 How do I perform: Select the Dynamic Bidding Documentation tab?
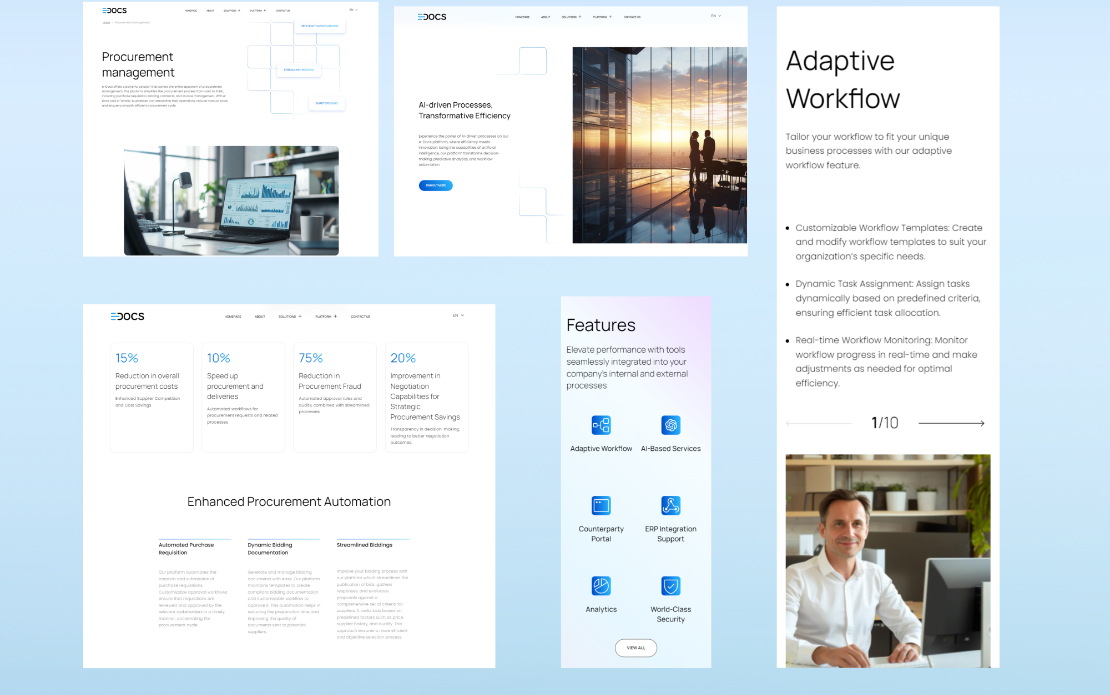tap(283, 547)
